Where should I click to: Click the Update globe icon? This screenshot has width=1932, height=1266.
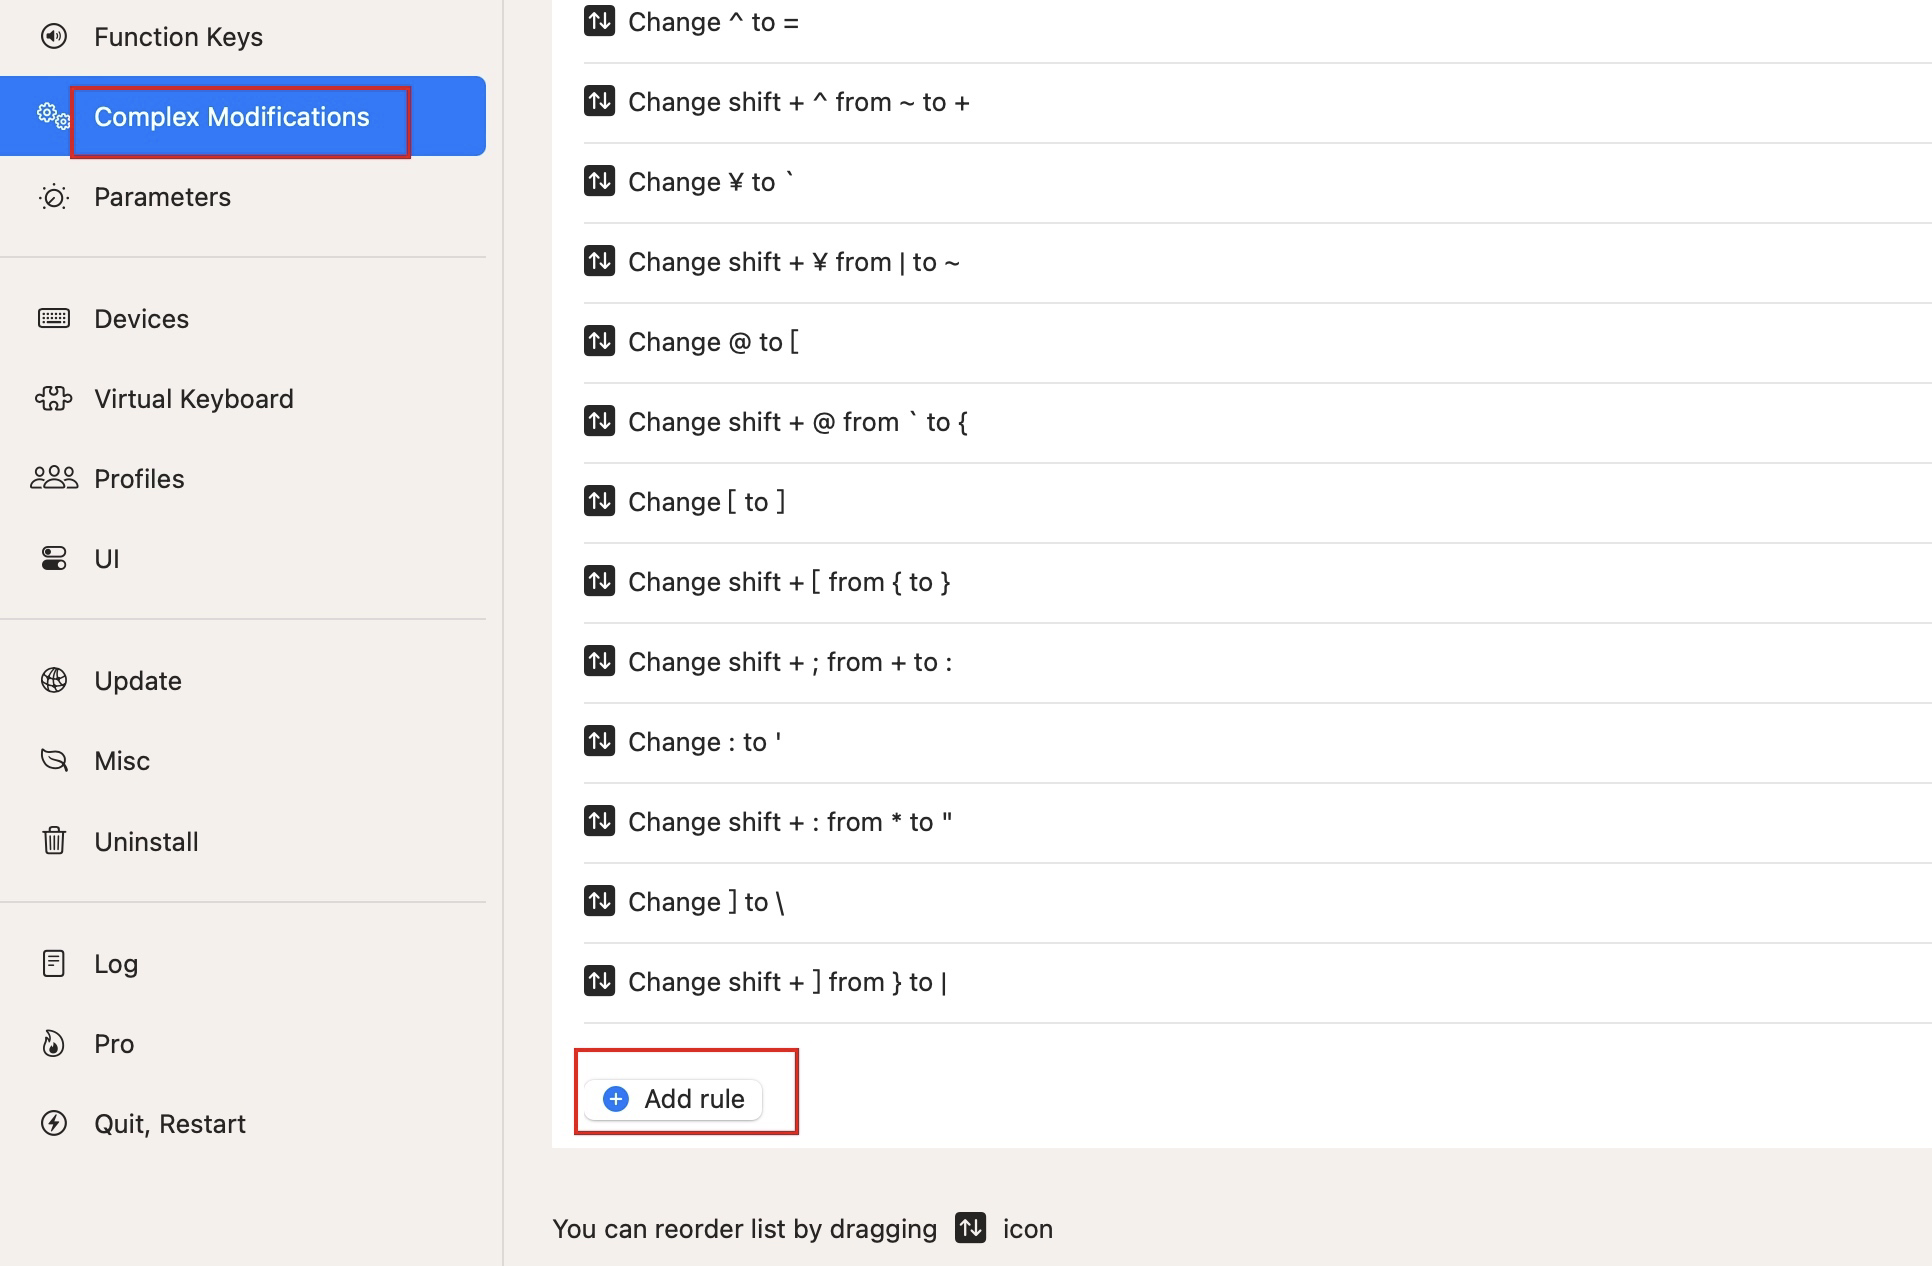tap(54, 681)
